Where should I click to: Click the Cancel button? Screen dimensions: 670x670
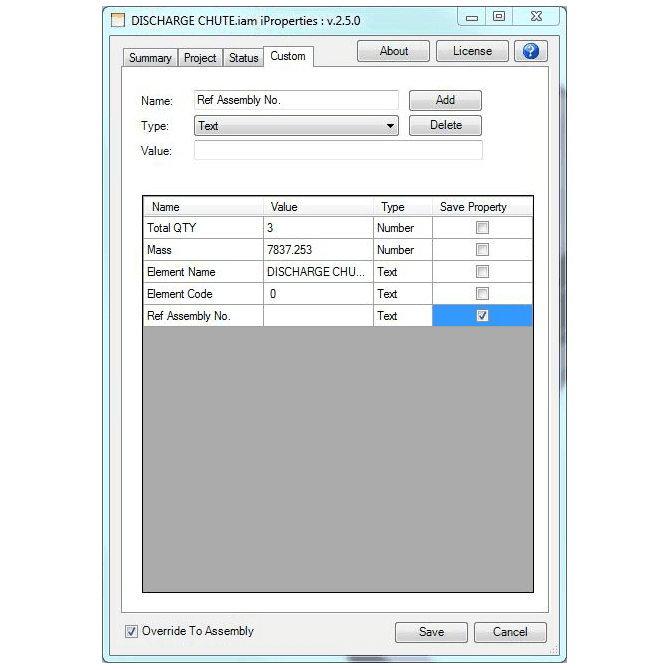pyautogui.click(x=510, y=632)
